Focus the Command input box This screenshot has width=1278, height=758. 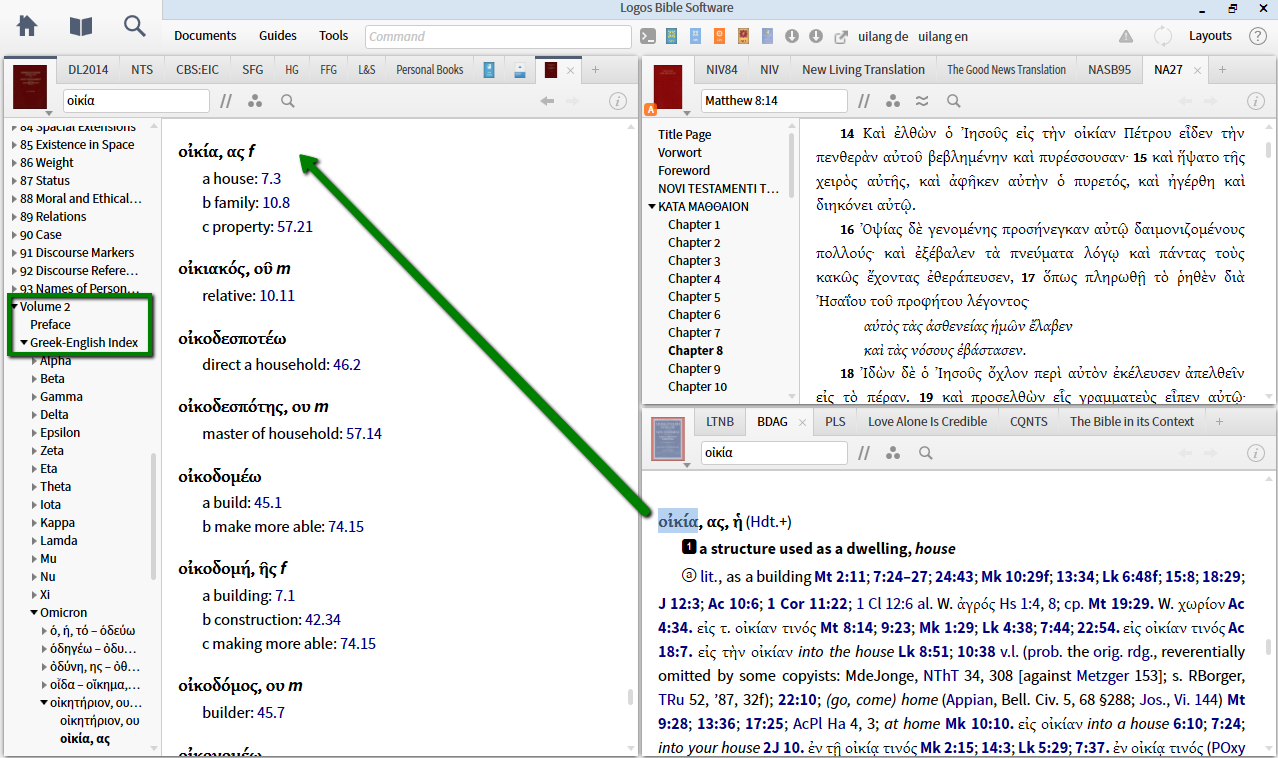coord(498,36)
